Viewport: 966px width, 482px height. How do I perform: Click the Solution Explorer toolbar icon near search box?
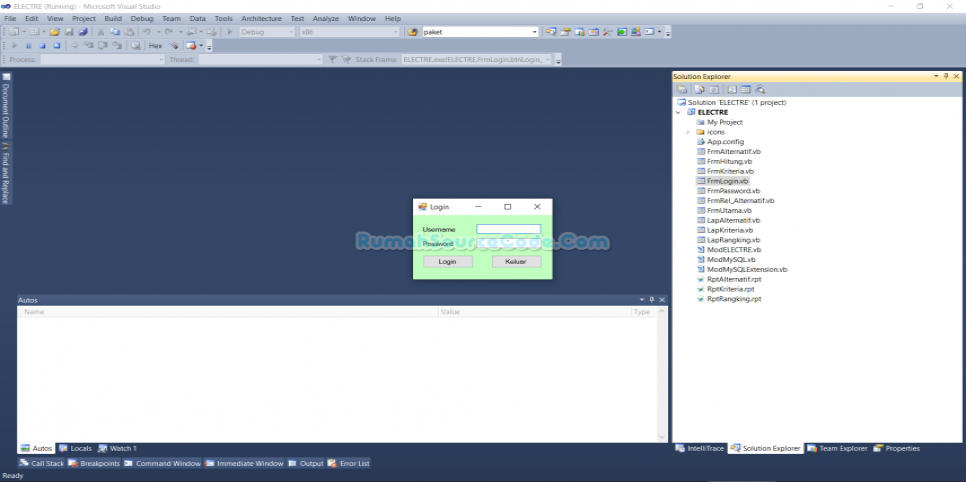(x=551, y=32)
